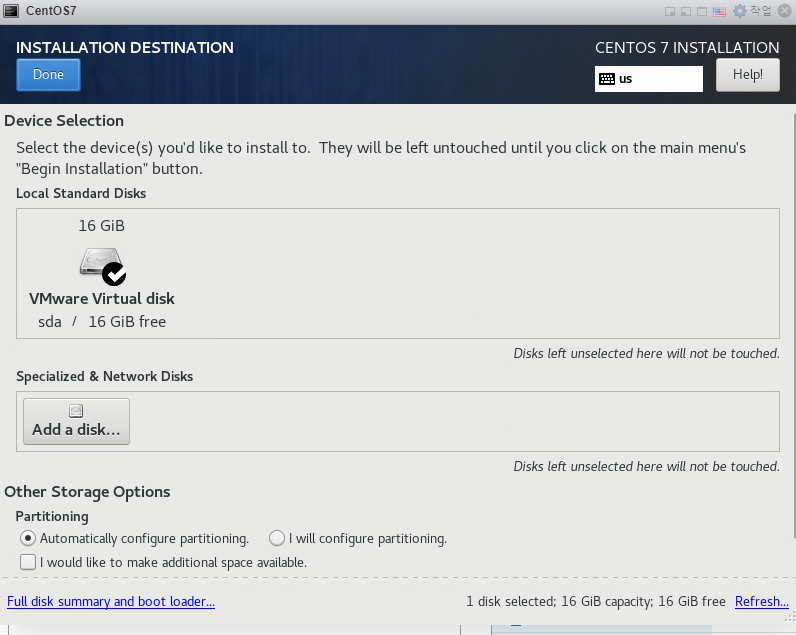This screenshot has height=635, width=796.
Task: Click the third full-window layout icon in title bar
Action: point(702,11)
